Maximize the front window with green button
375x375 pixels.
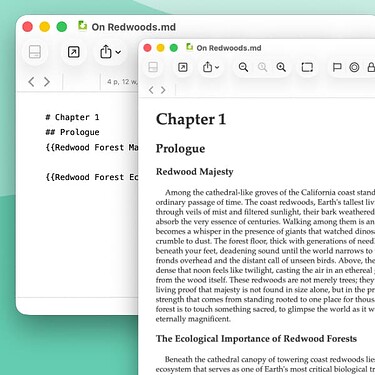click(x=174, y=48)
